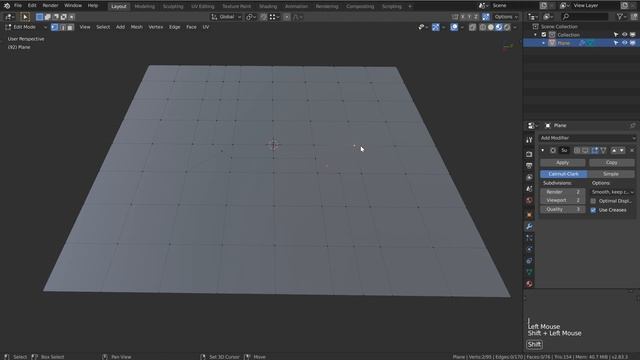Activate Face select mode icon

(70, 27)
